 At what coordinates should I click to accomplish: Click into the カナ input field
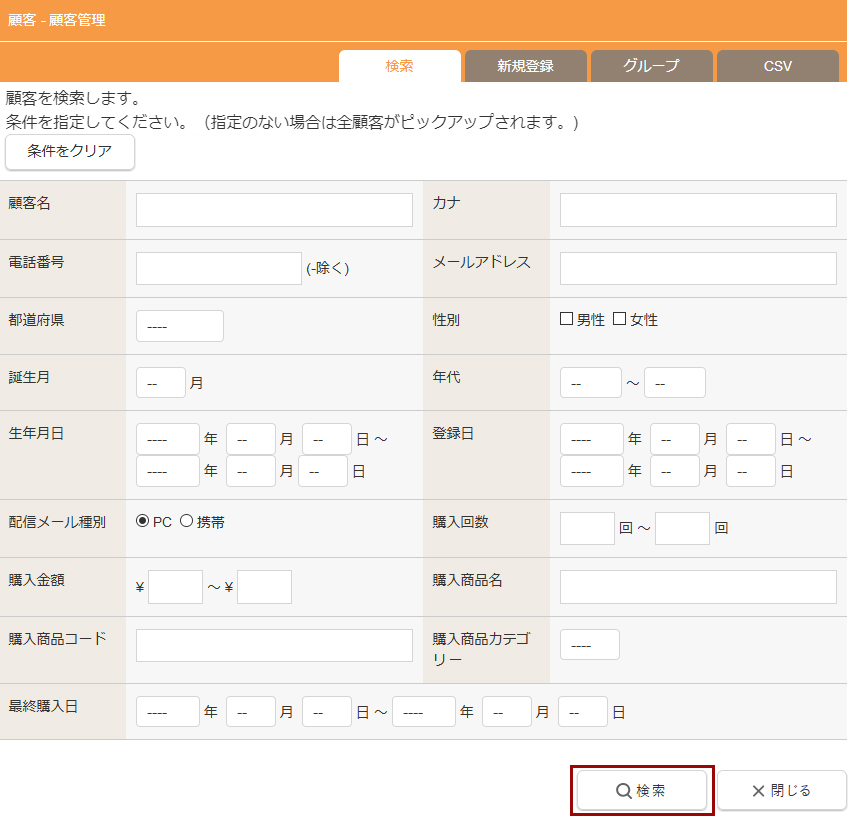698,210
